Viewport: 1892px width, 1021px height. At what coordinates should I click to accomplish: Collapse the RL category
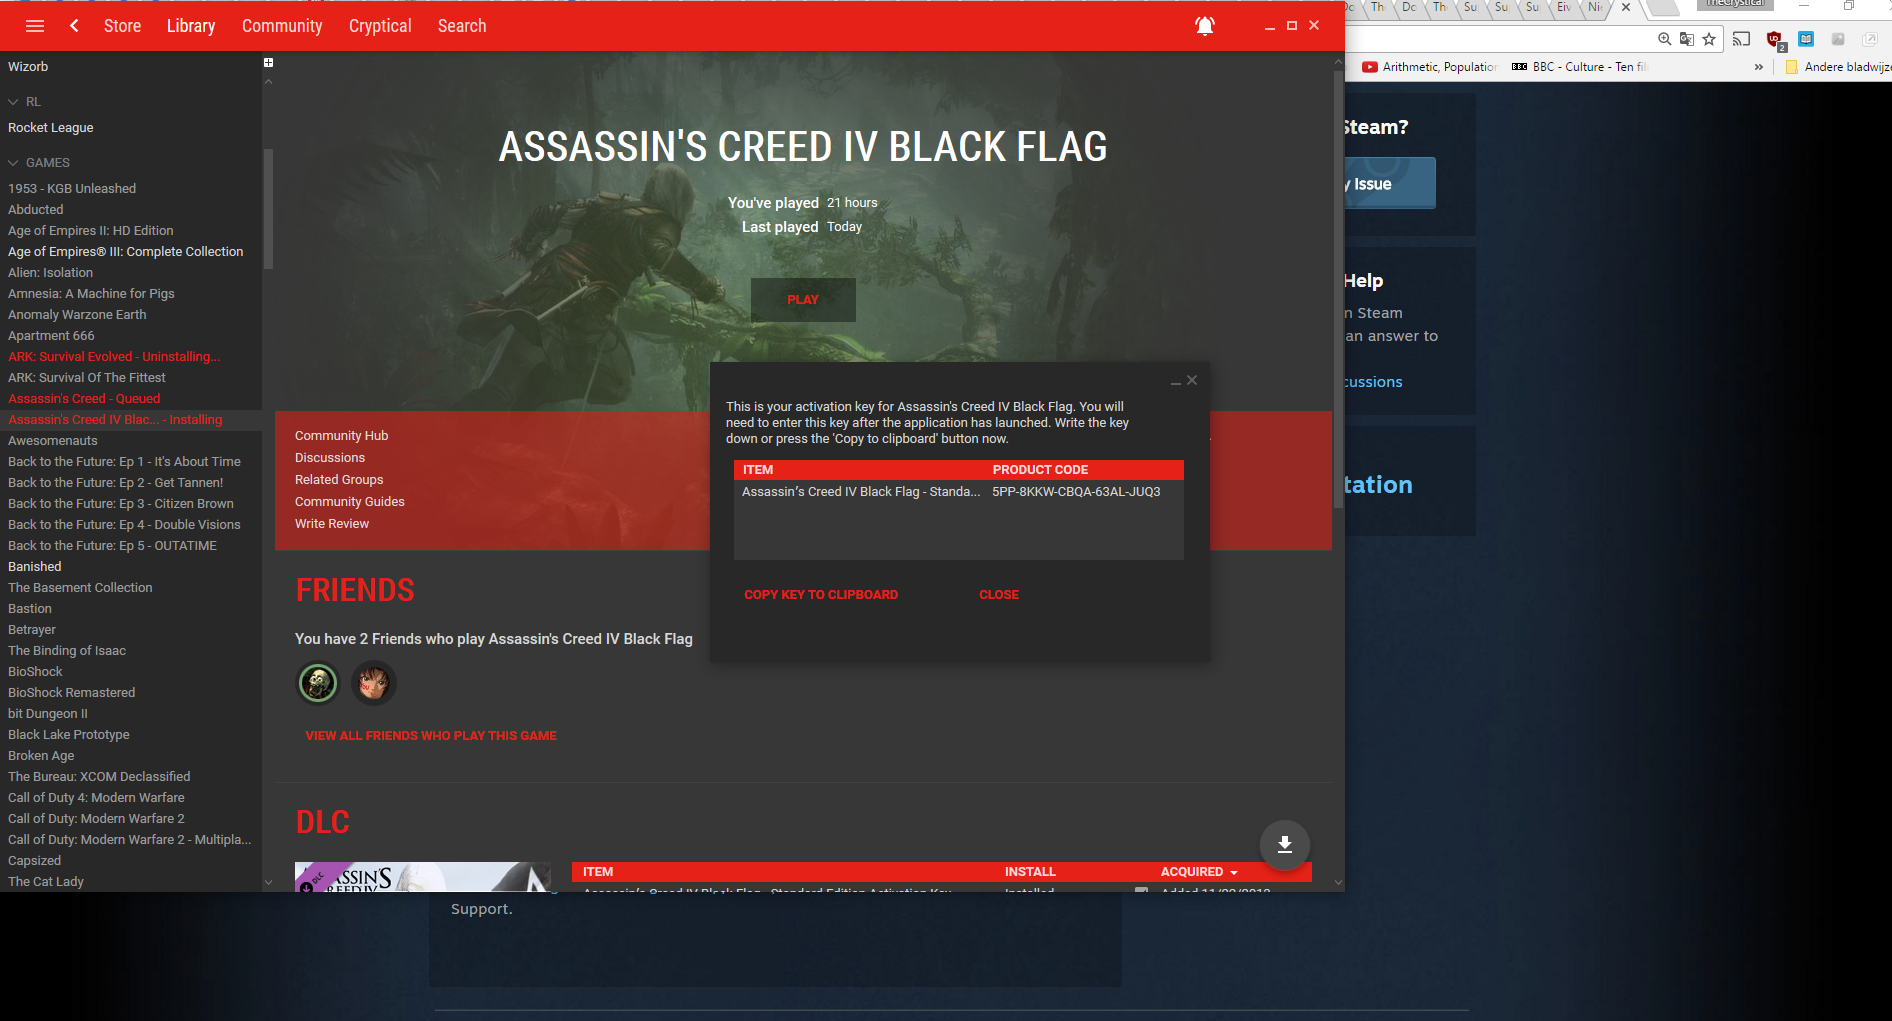tap(13, 102)
